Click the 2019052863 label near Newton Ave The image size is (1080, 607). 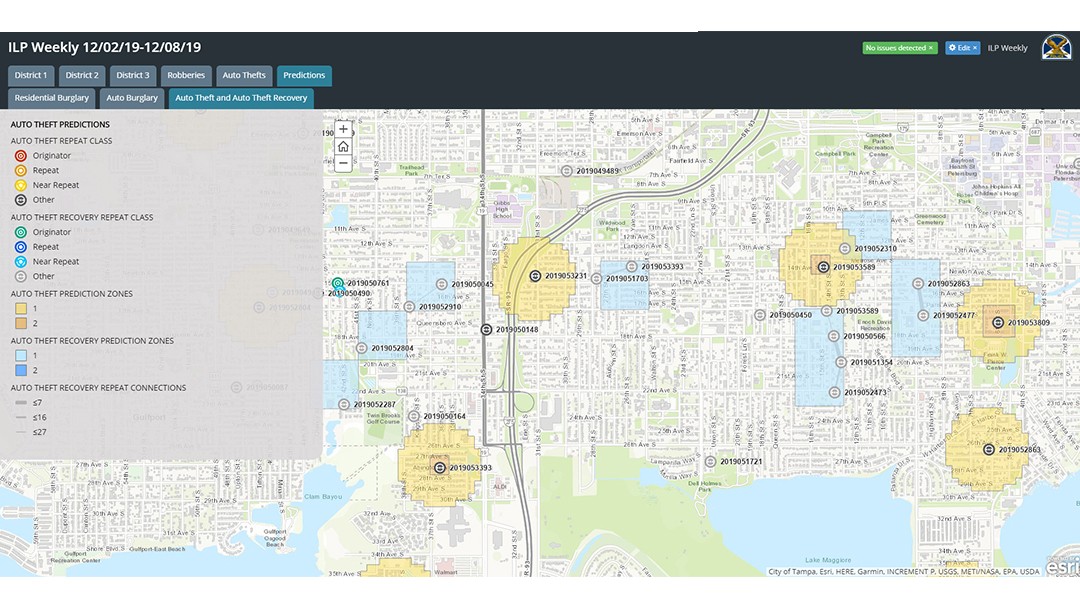tap(948, 284)
